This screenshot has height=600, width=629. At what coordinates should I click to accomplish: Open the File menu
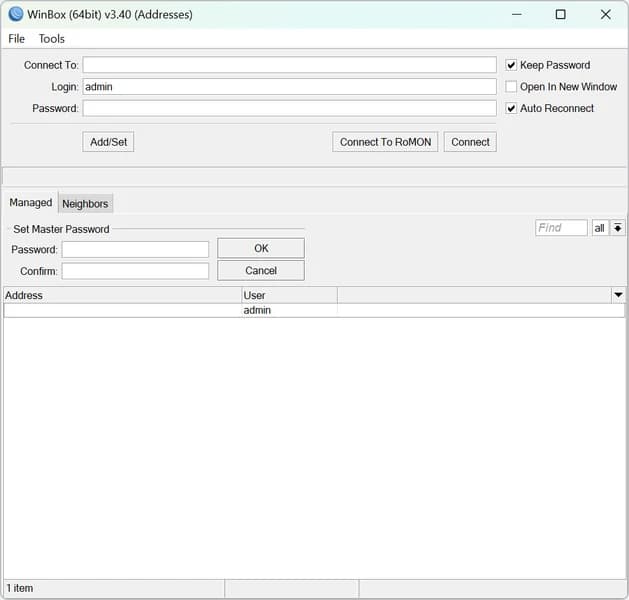point(16,39)
